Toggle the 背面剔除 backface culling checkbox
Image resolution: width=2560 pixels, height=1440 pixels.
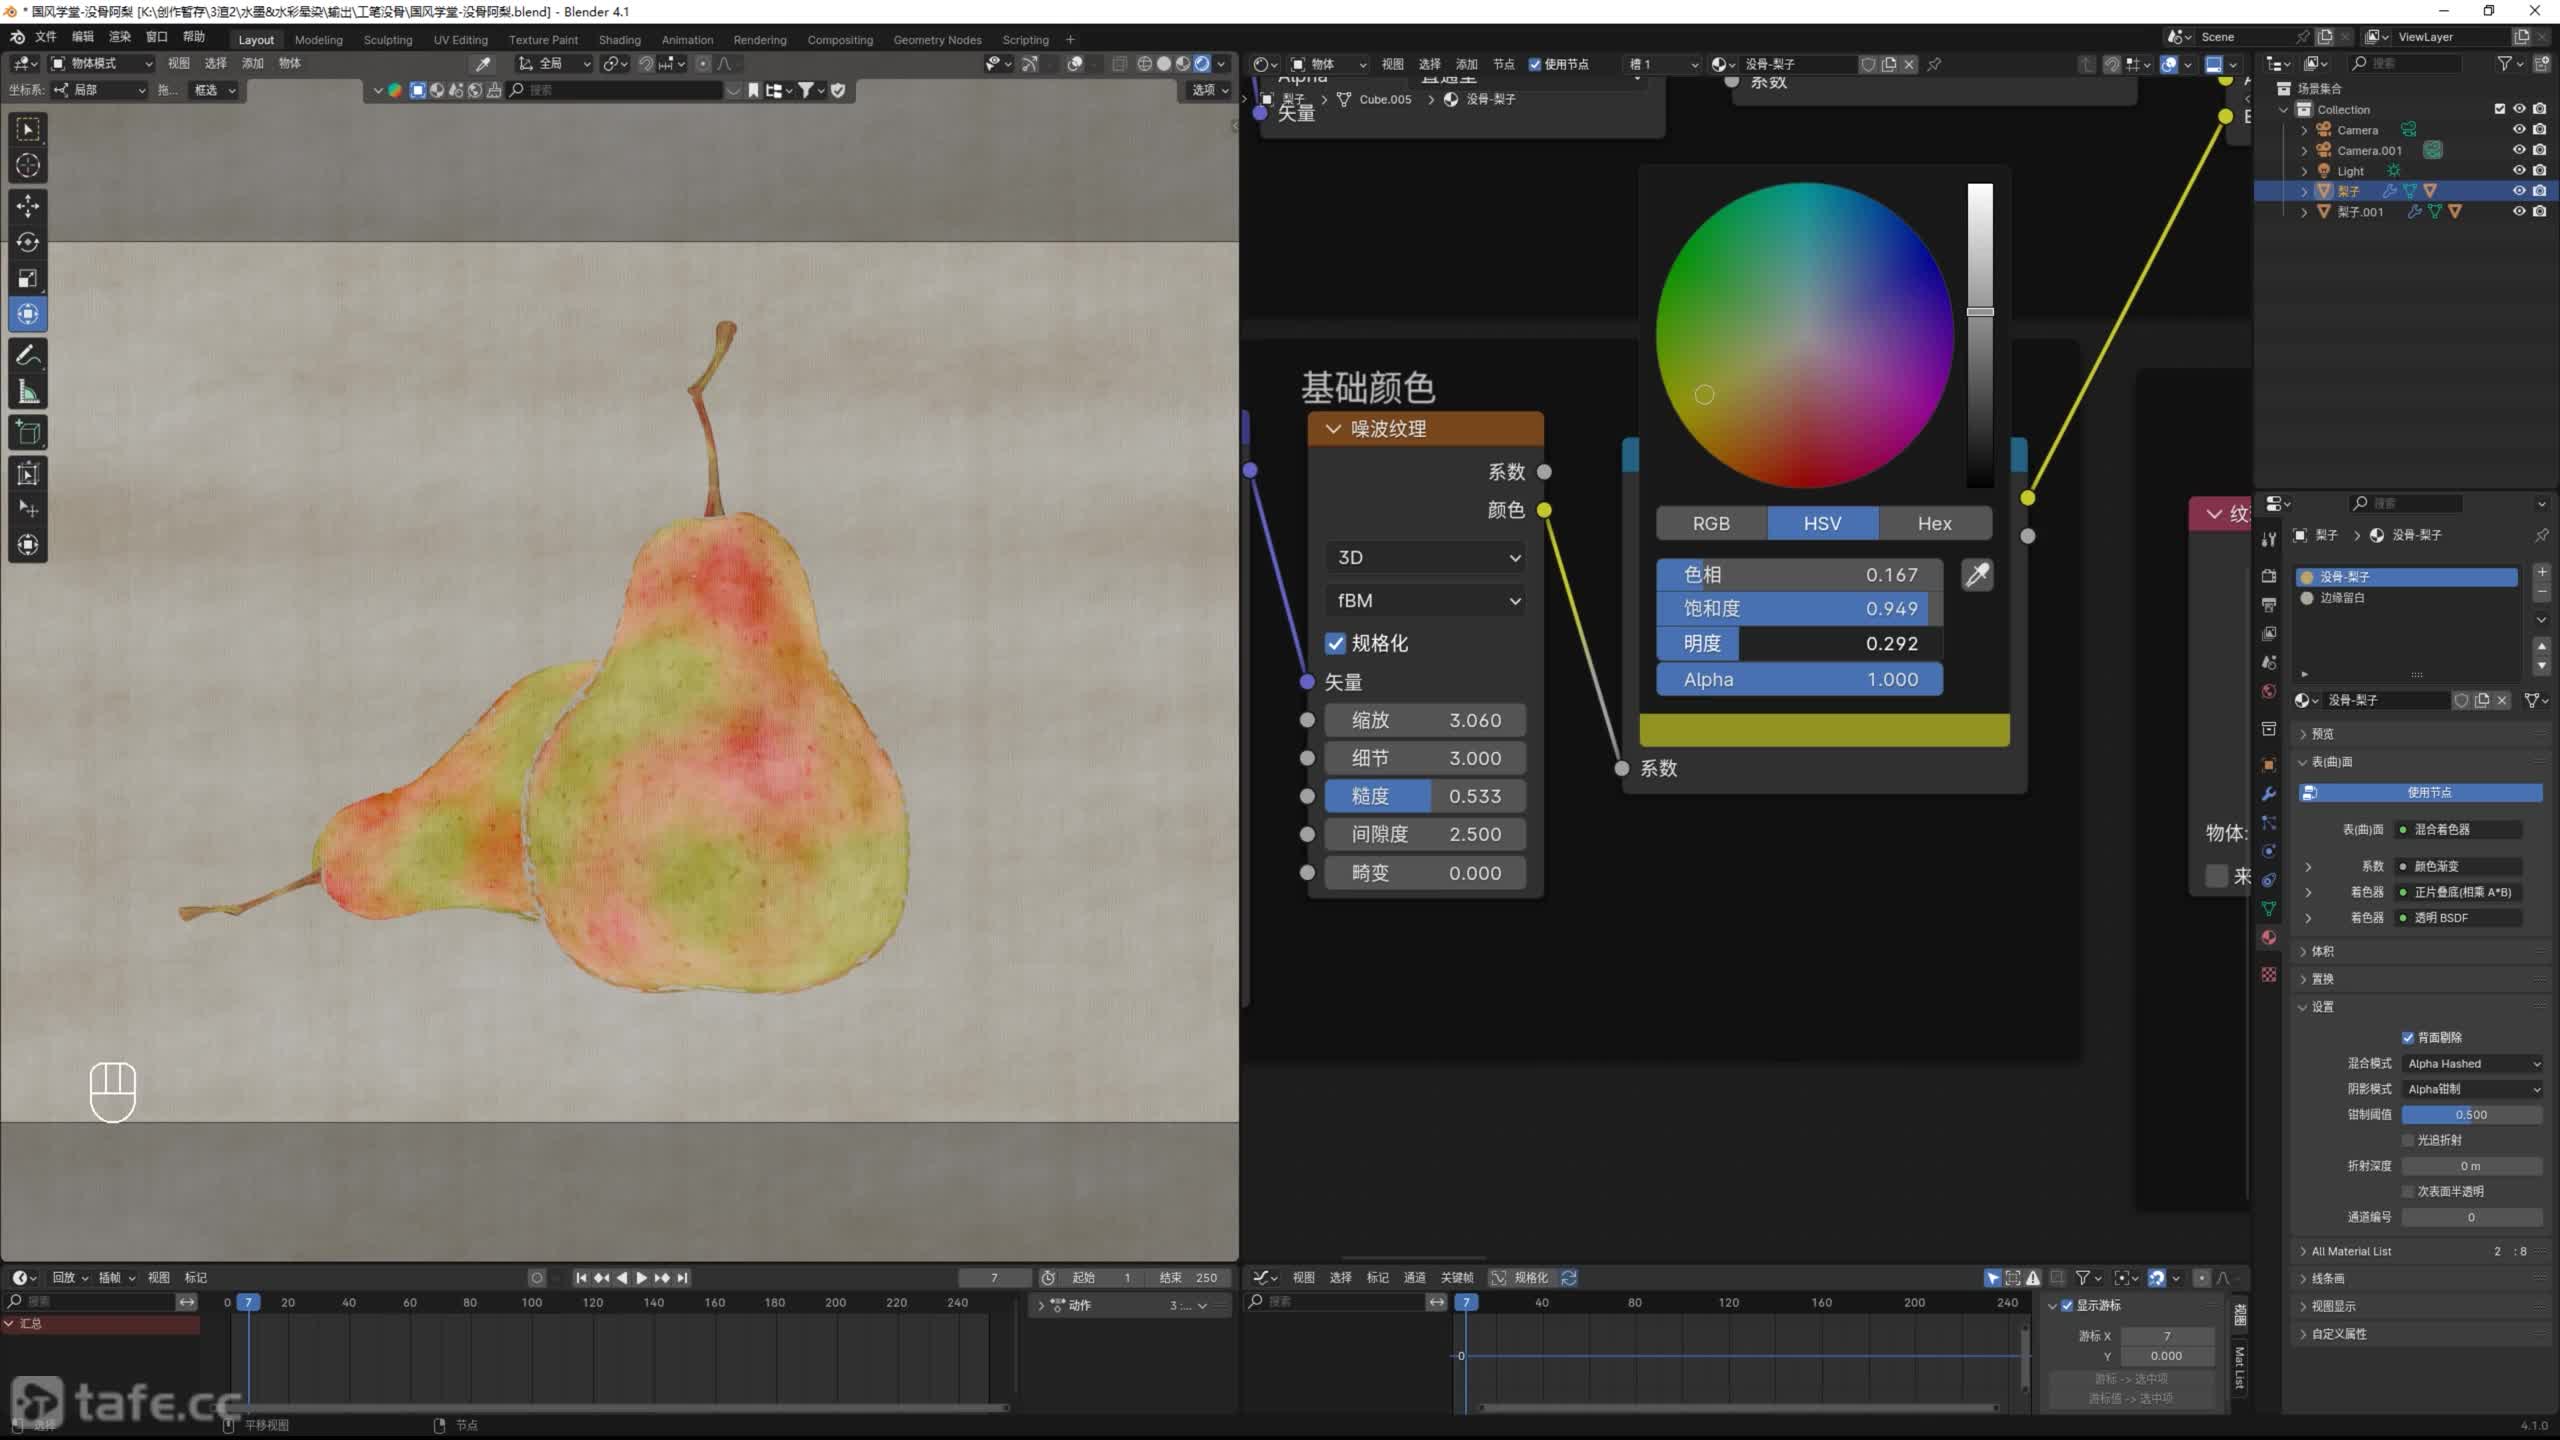coord(2408,1037)
